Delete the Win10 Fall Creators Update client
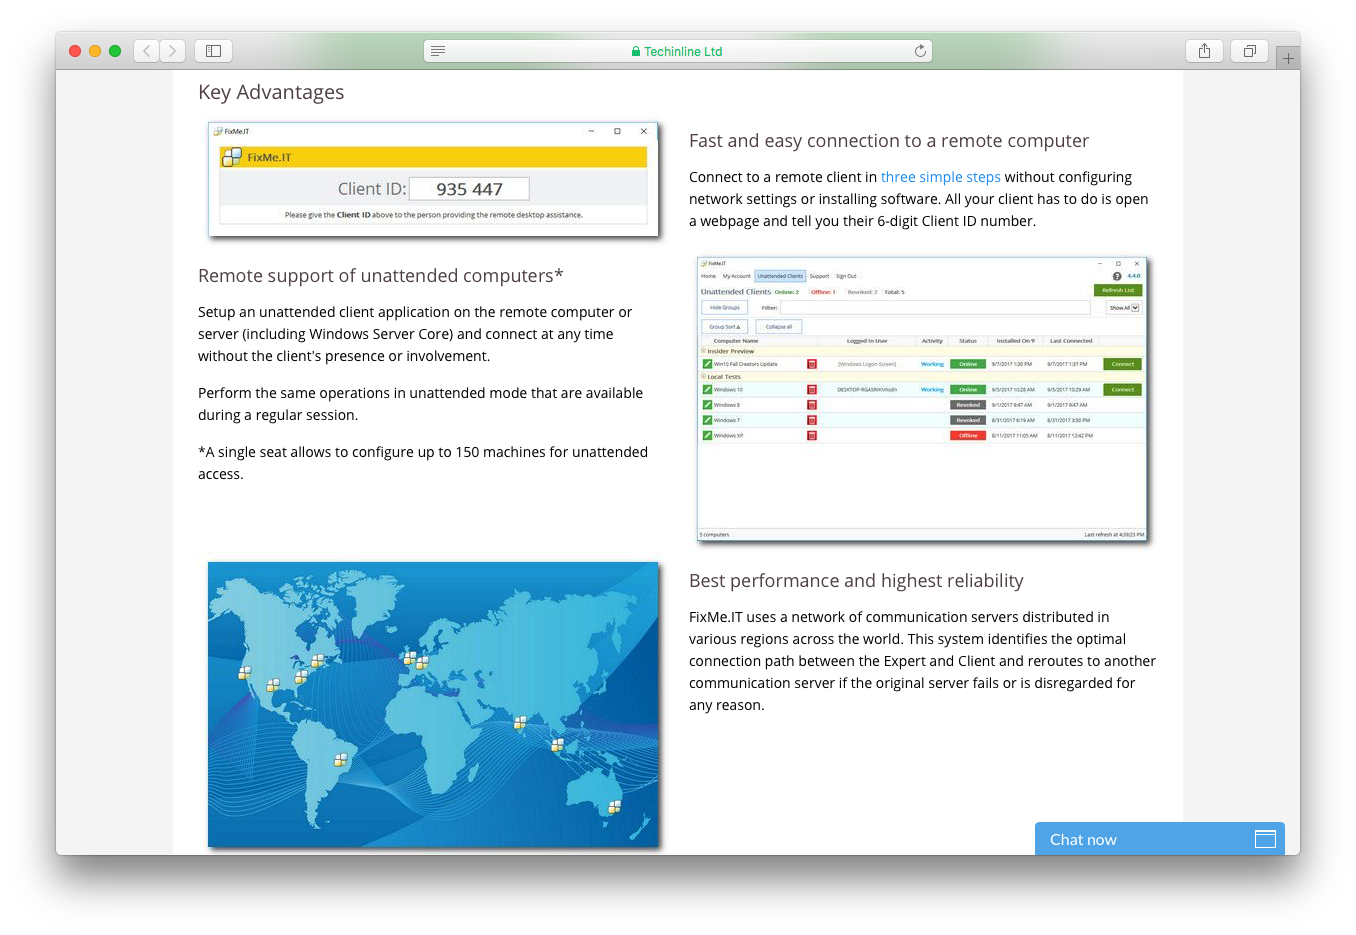This screenshot has height=935, width=1356. click(812, 364)
